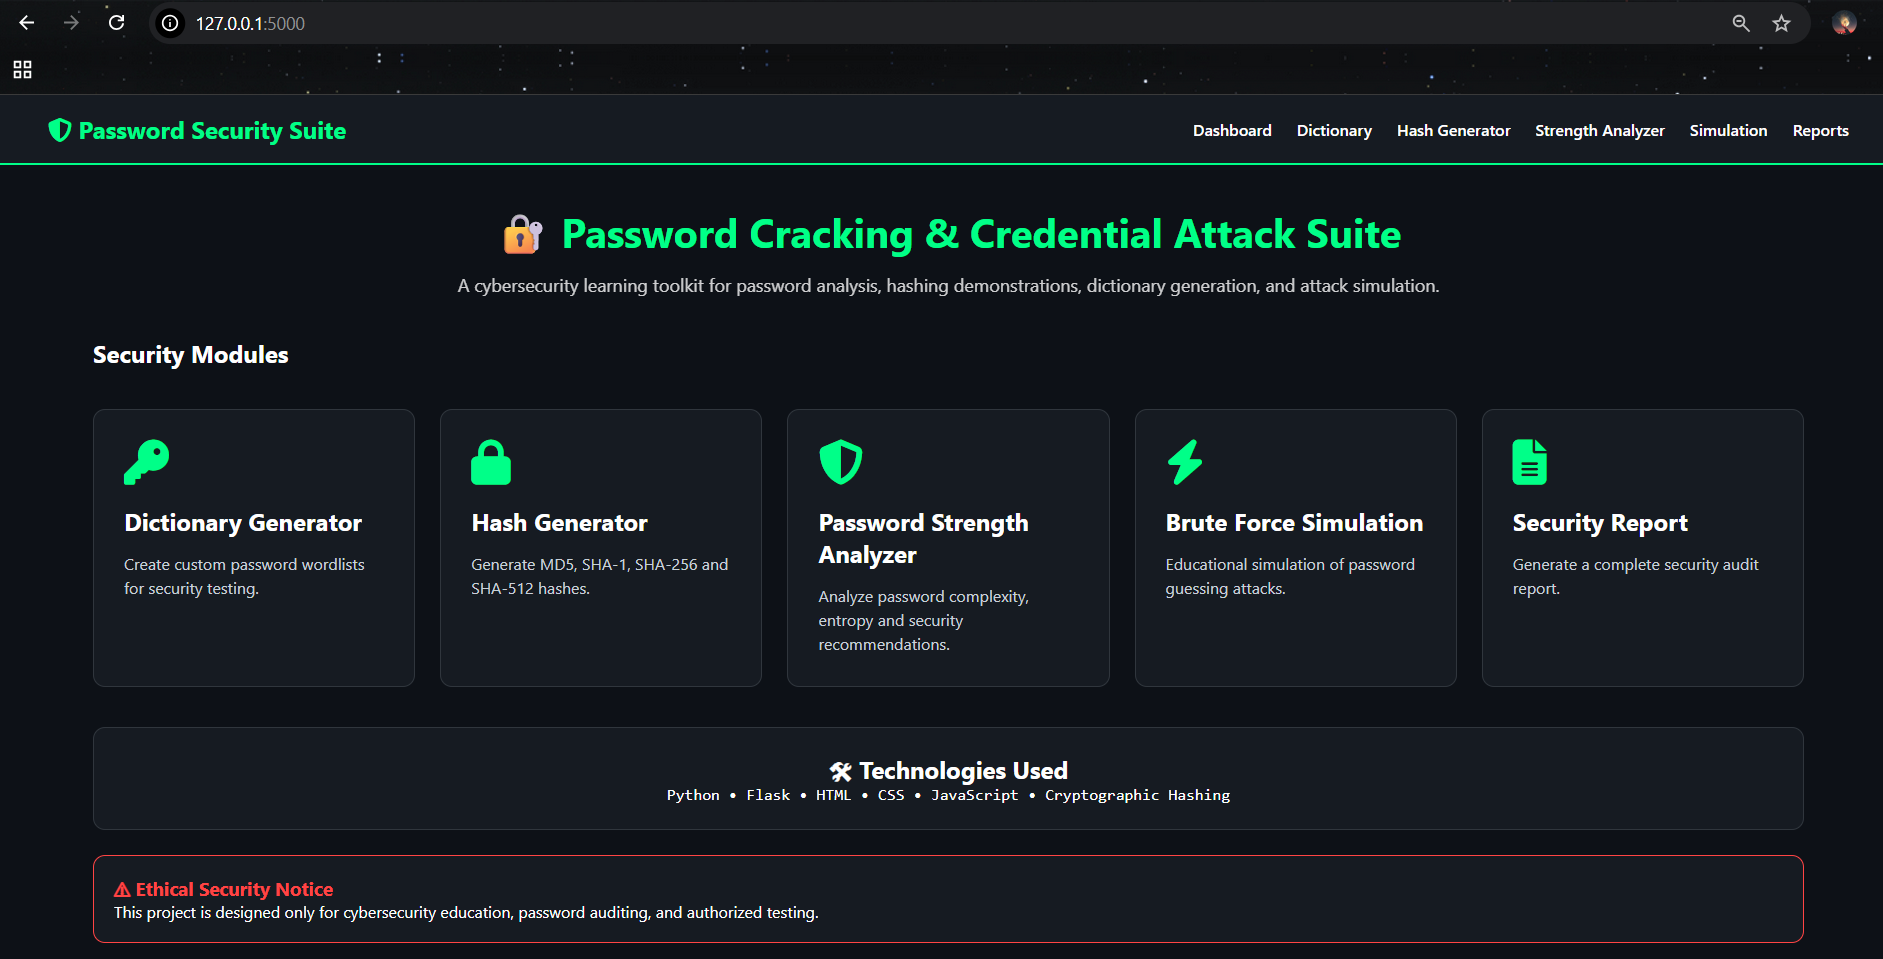Go back using the browser back arrow

coord(27,23)
